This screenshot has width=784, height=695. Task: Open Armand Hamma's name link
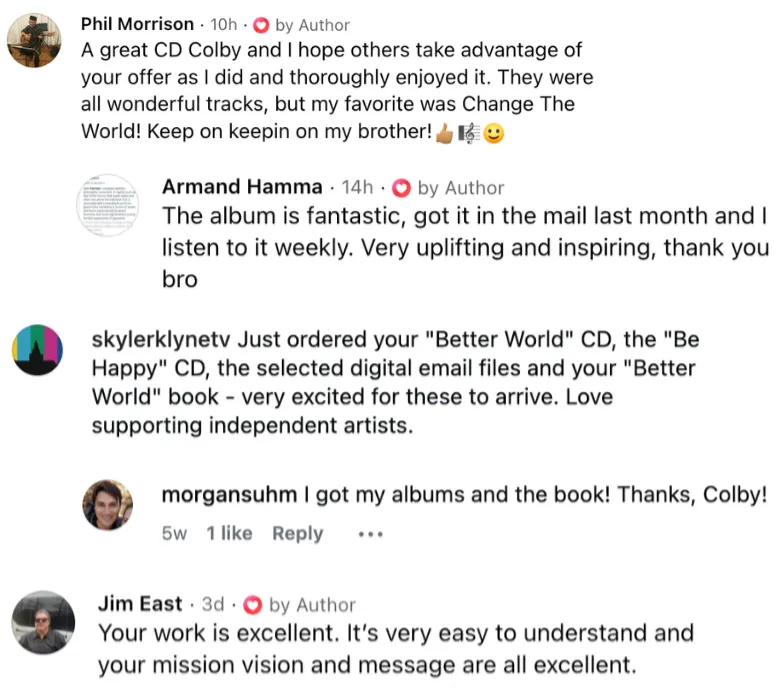(242, 186)
